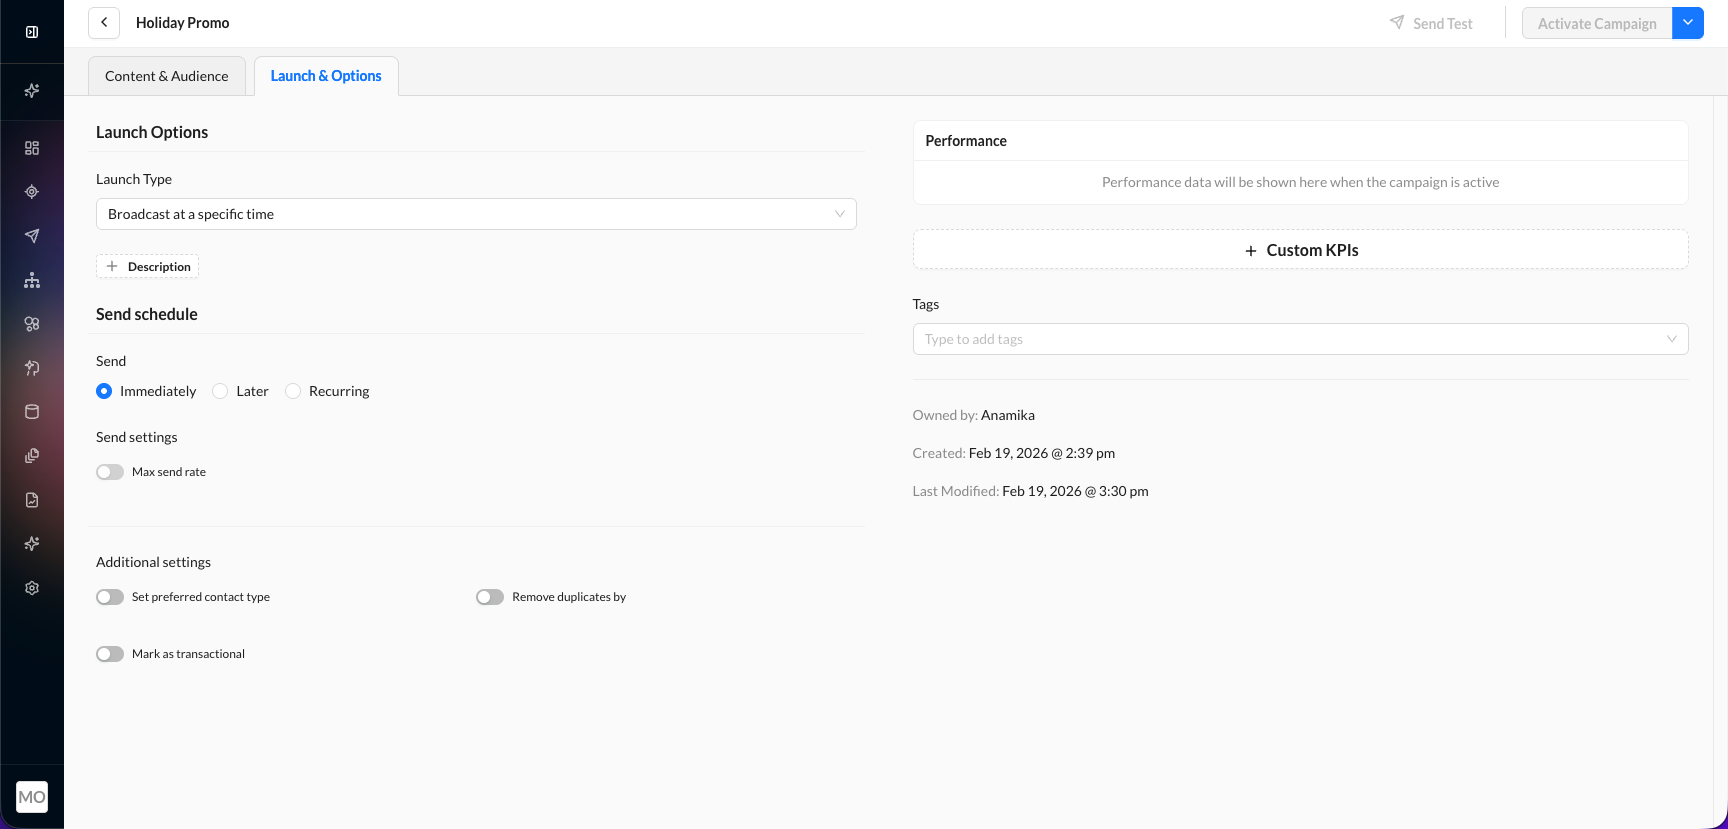Open the hierarchy flow icon in sidebar
This screenshot has width=1728, height=829.
[32, 280]
